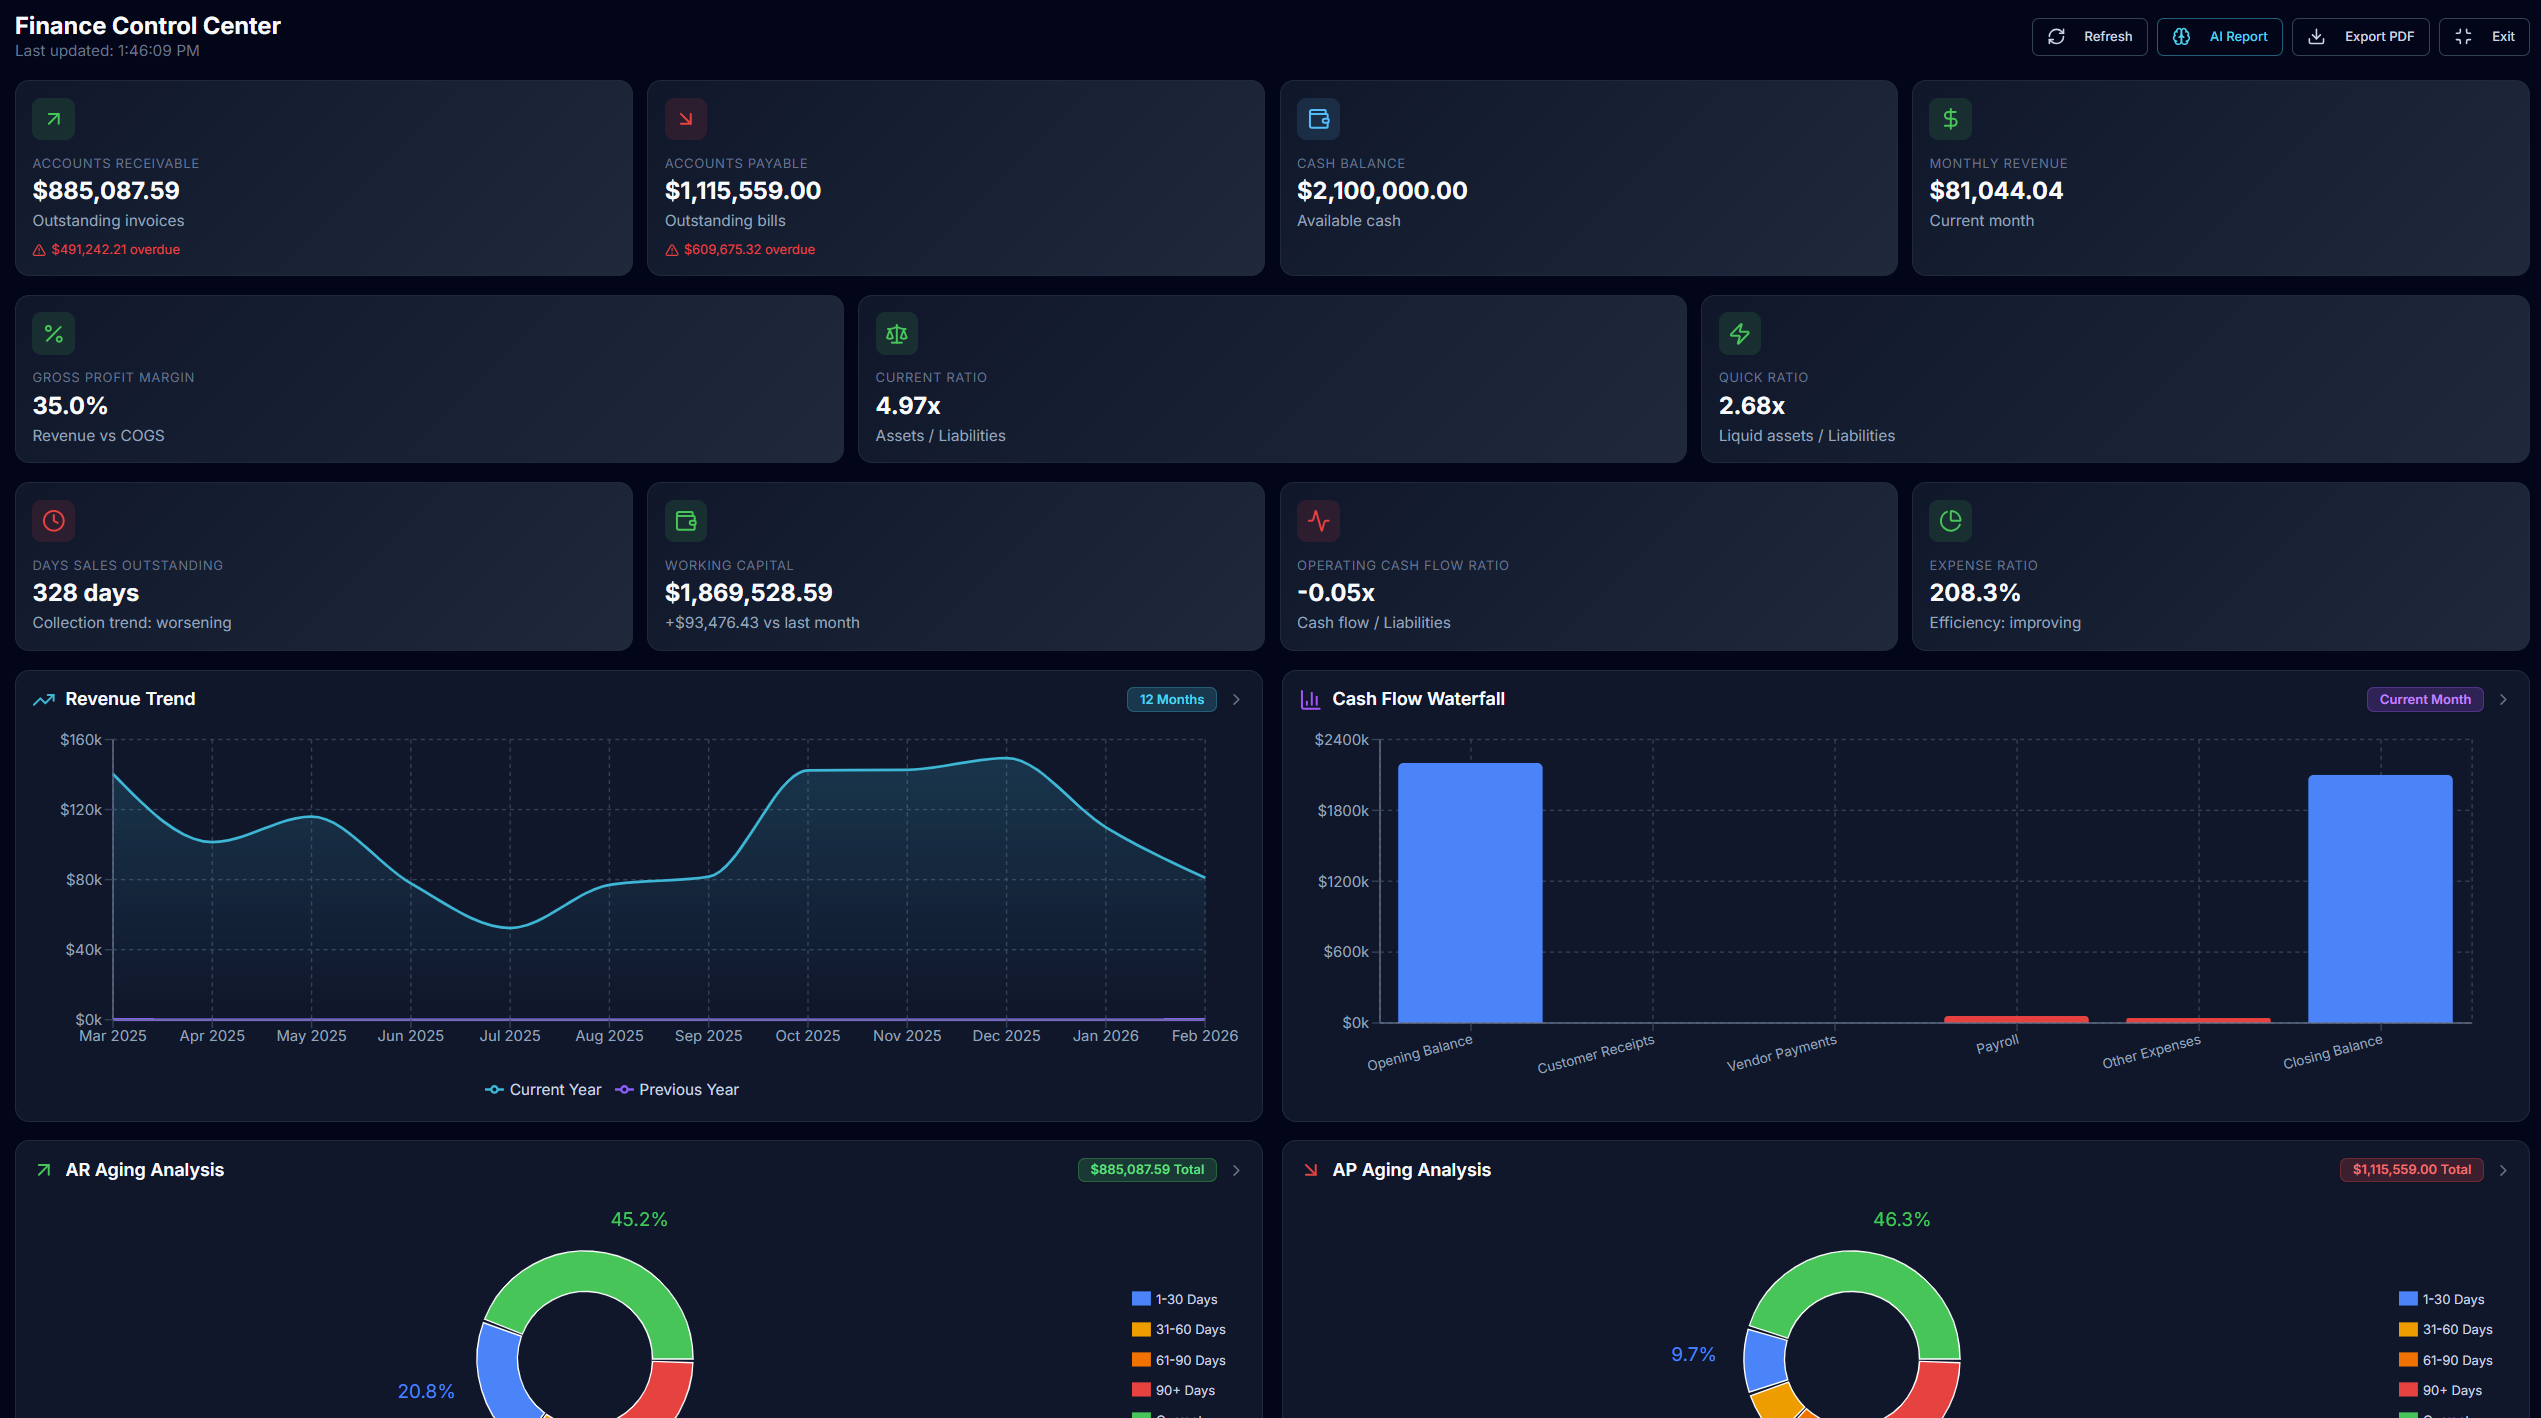
Task: Toggle AP 90+ Days legend swatch
Action: coord(2408,1390)
